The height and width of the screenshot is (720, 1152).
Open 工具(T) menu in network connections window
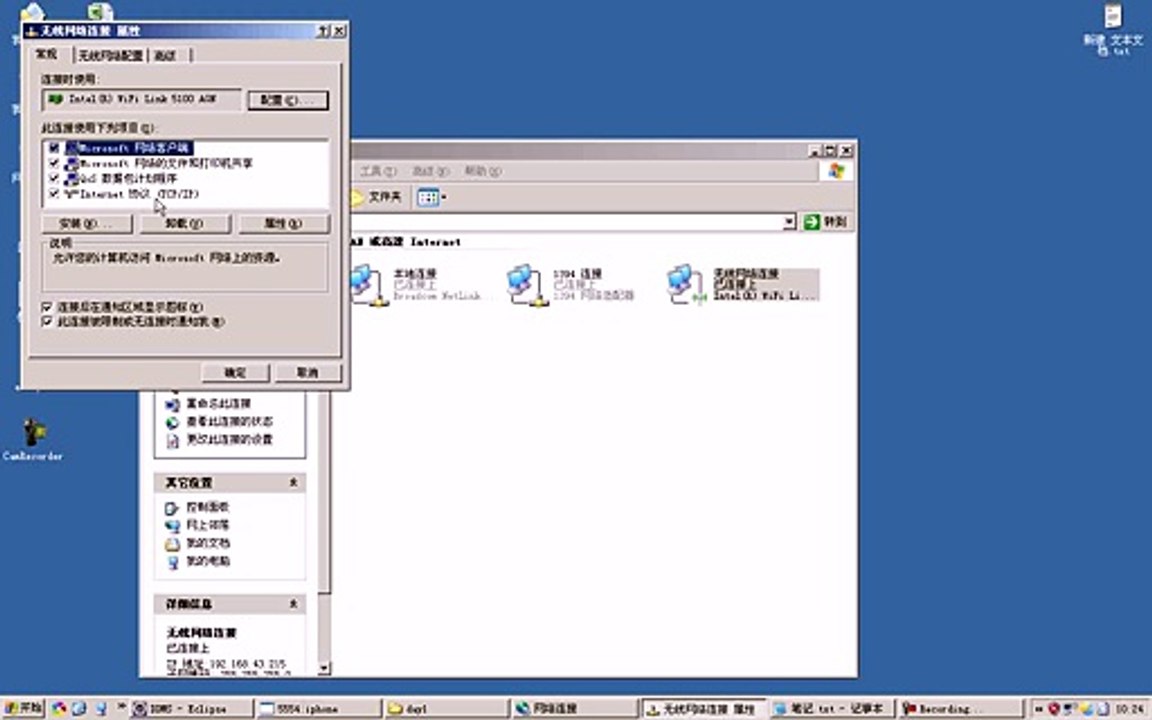pos(378,171)
